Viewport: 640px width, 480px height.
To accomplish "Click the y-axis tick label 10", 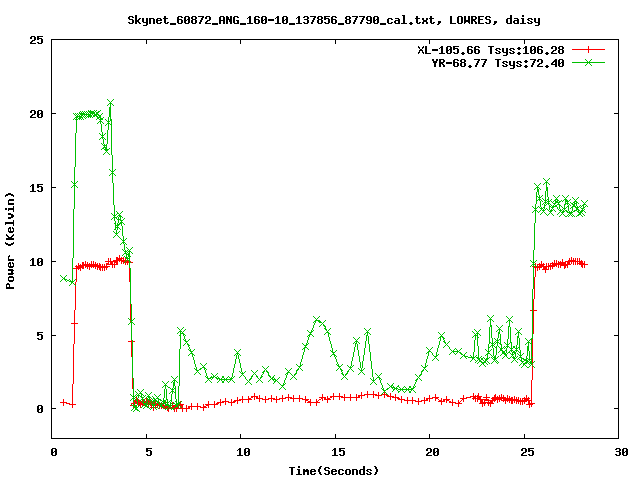I will pos(36,262).
